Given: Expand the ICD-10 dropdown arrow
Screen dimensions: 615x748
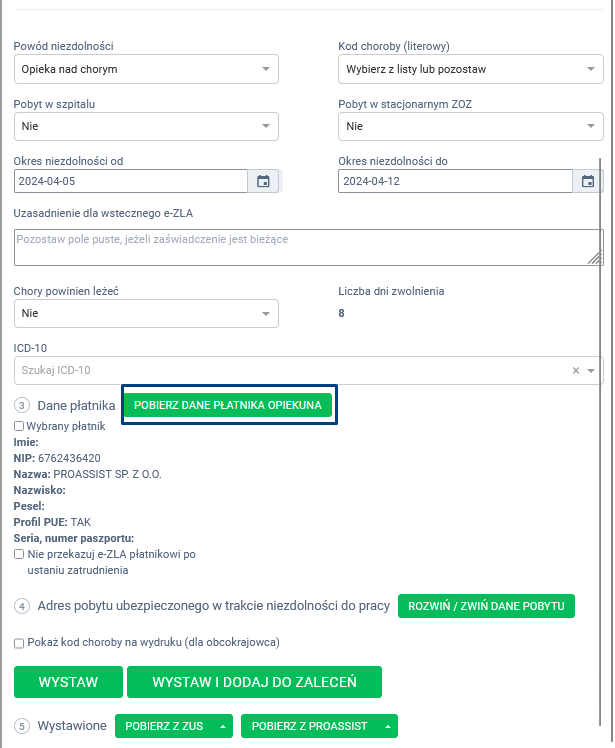Looking at the screenshot, I should tap(591, 370).
